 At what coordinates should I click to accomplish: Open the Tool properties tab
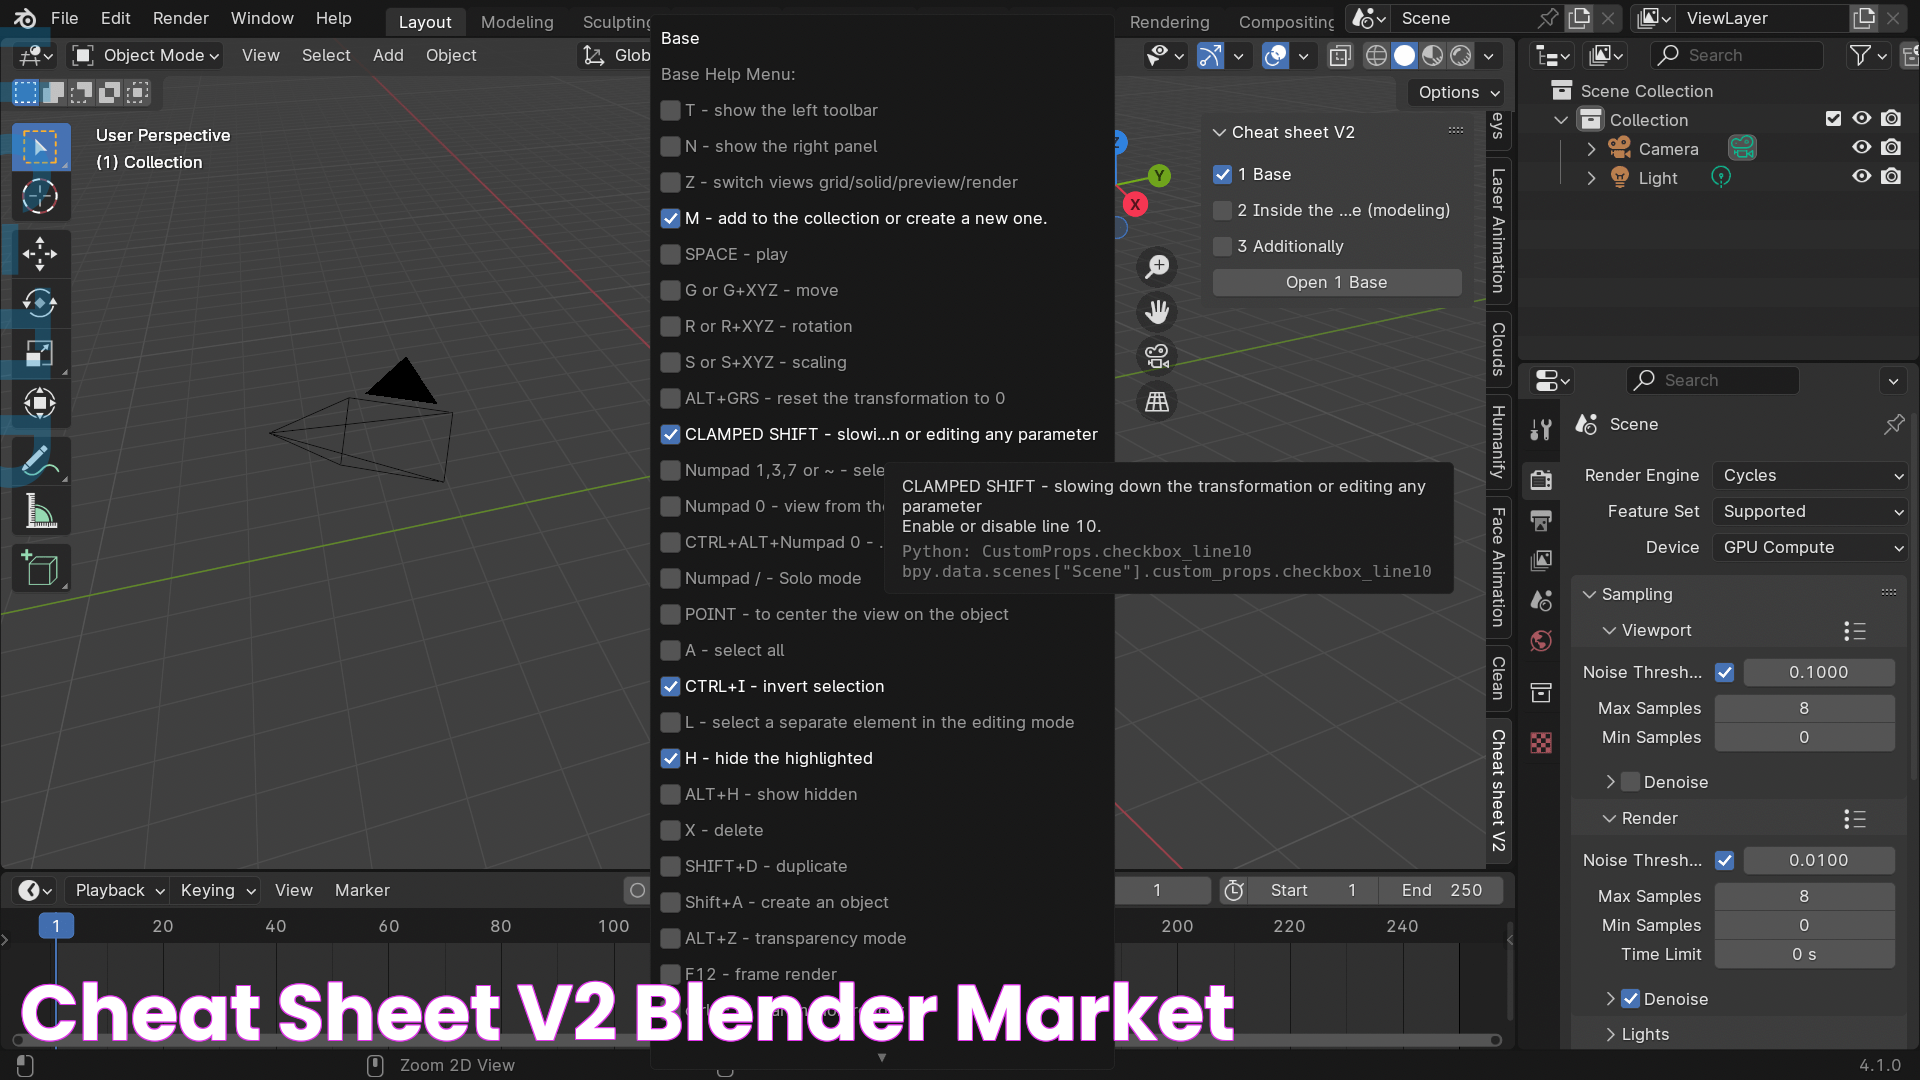tap(1541, 430)
